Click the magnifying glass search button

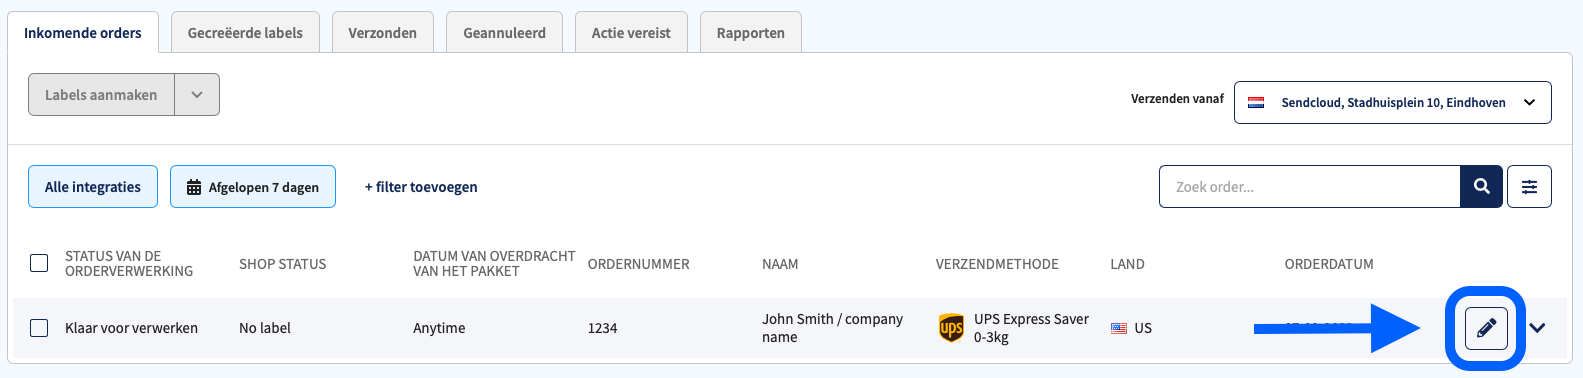click(1481, 186)
